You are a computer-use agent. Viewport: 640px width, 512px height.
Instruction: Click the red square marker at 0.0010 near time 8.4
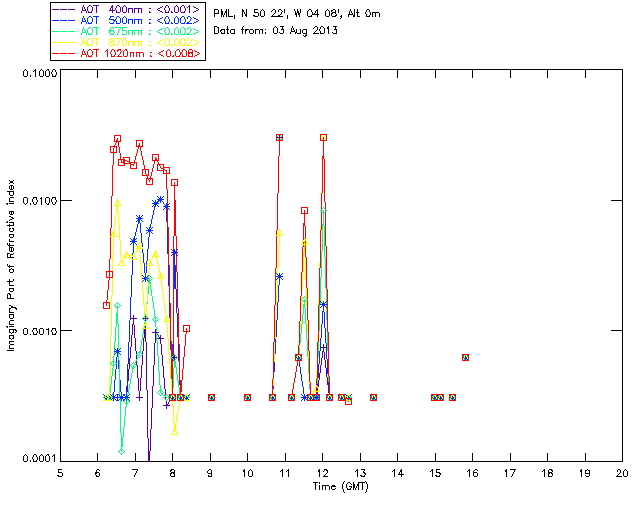click(x=187, y=329)
